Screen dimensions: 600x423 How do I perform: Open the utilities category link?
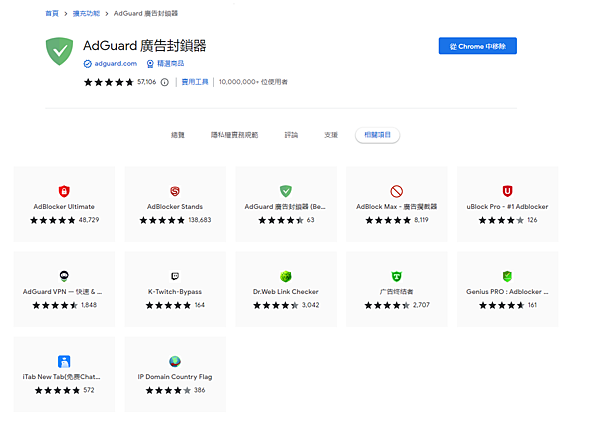click(x=195, y=82)
